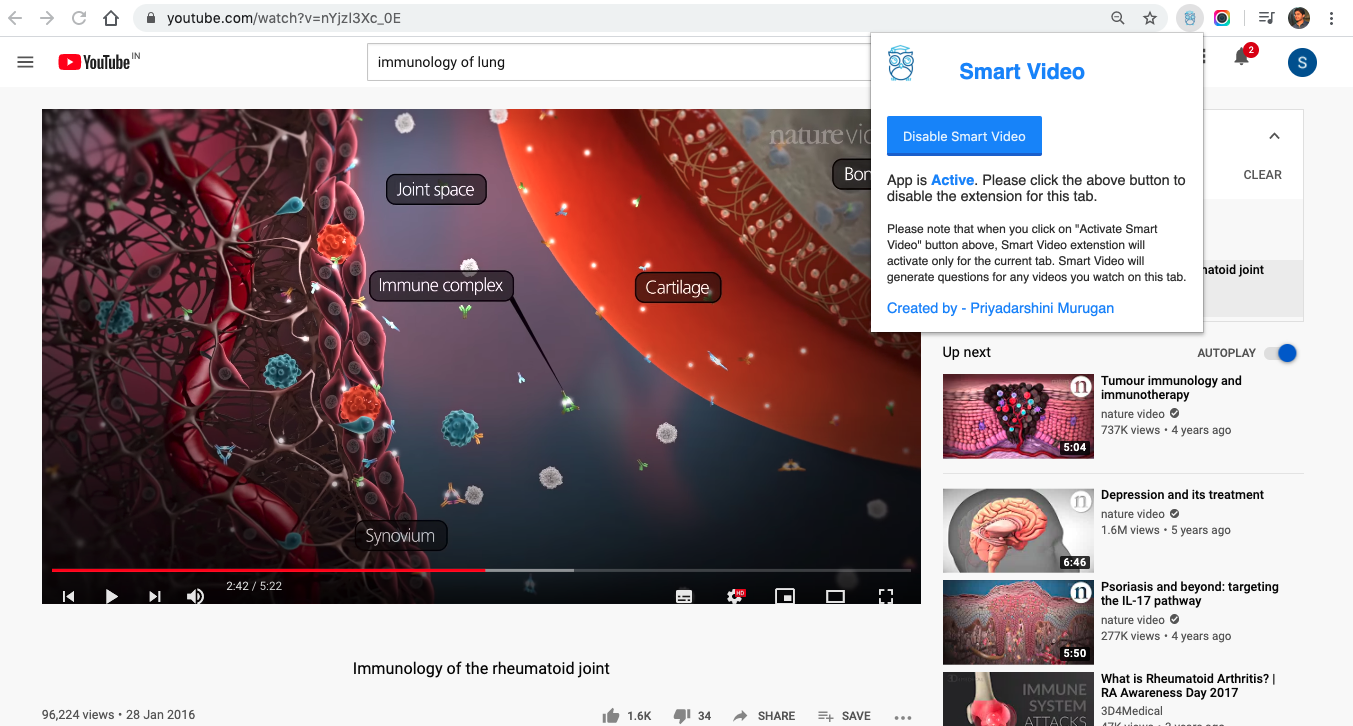The height and width of the screenshot is (726, 1353).
Task: Click CLEAR in the queue panel
Action: 1262,174
